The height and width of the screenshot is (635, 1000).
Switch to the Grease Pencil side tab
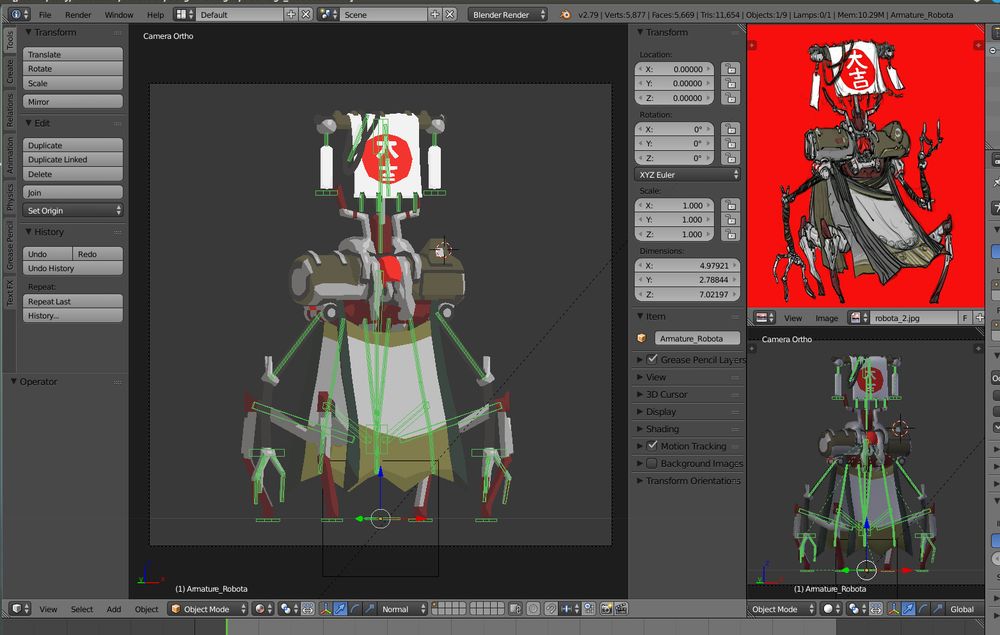click(x=10, y=247)
